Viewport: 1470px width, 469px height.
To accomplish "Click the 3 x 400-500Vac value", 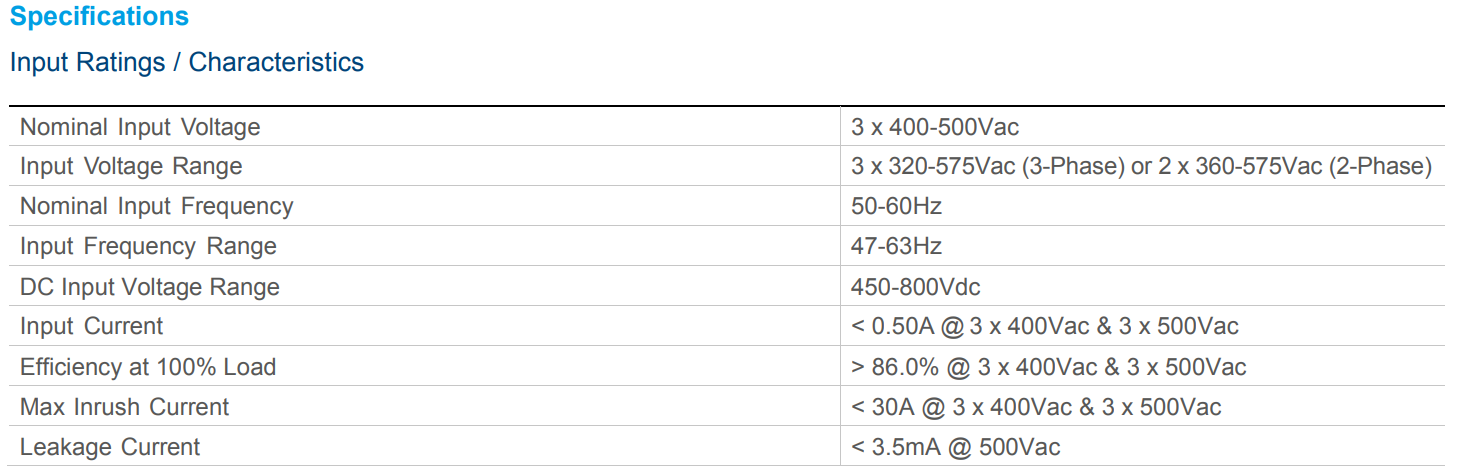I will [x=935, y=127].
